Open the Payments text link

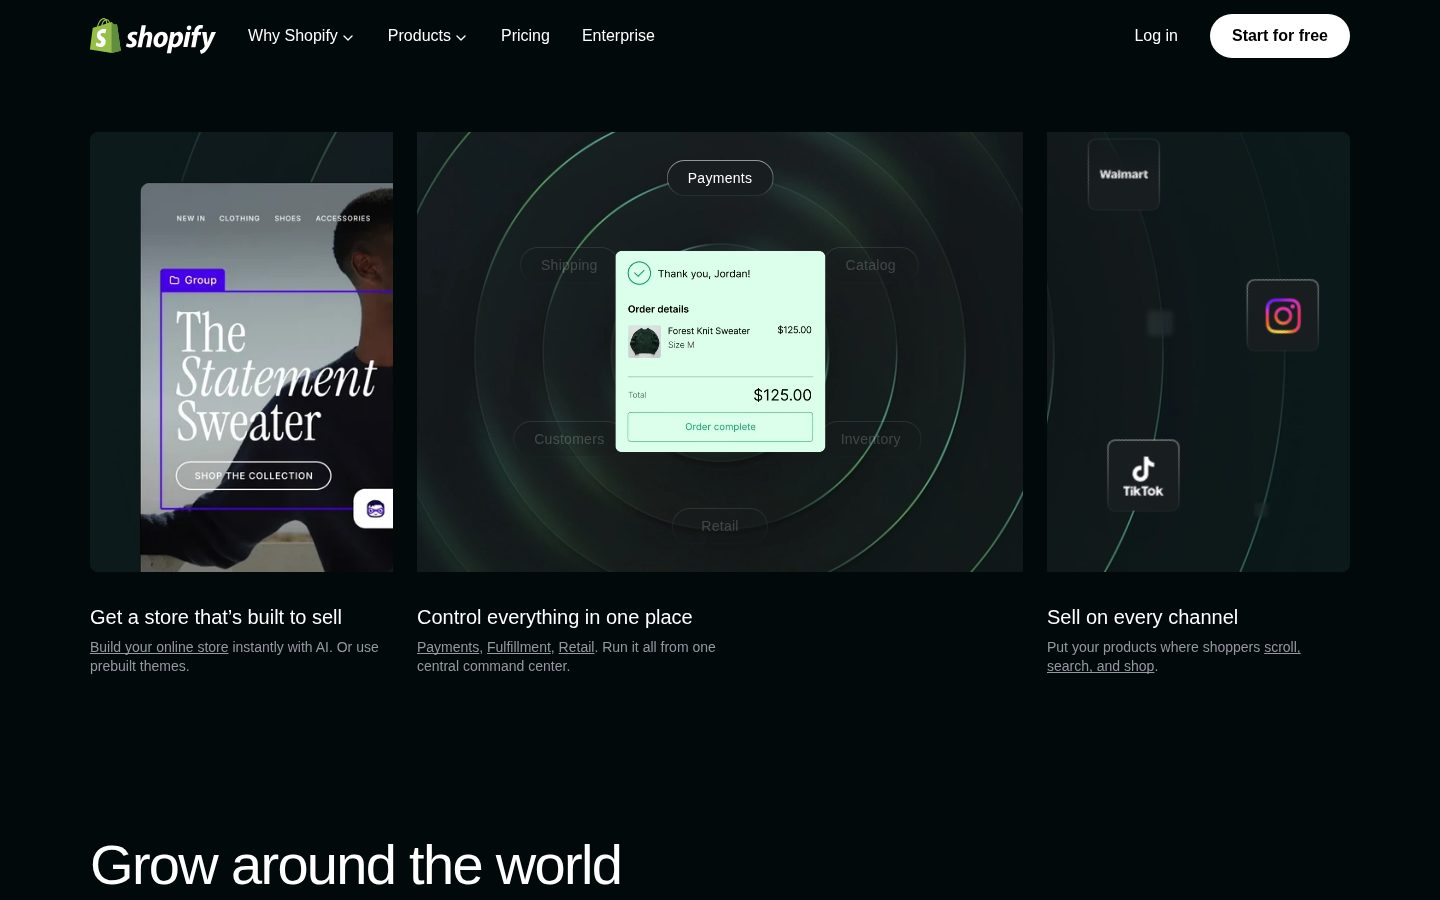pyautogui.click(x=448, y=647)
